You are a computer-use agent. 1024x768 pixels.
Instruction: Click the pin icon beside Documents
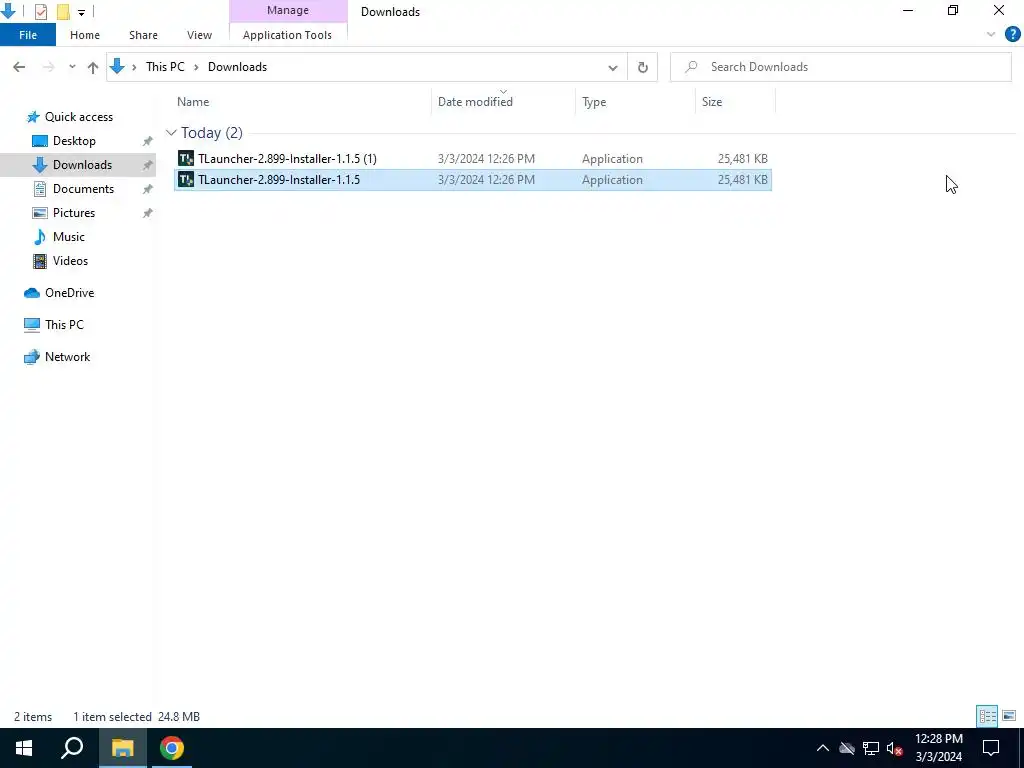point(148,189)
